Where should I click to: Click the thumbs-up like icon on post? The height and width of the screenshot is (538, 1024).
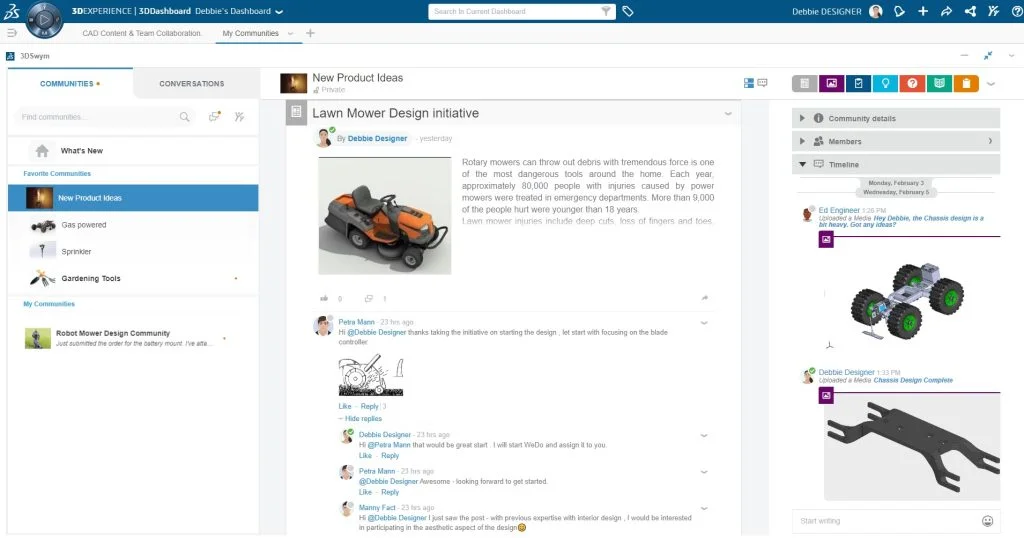coord(324,298)
